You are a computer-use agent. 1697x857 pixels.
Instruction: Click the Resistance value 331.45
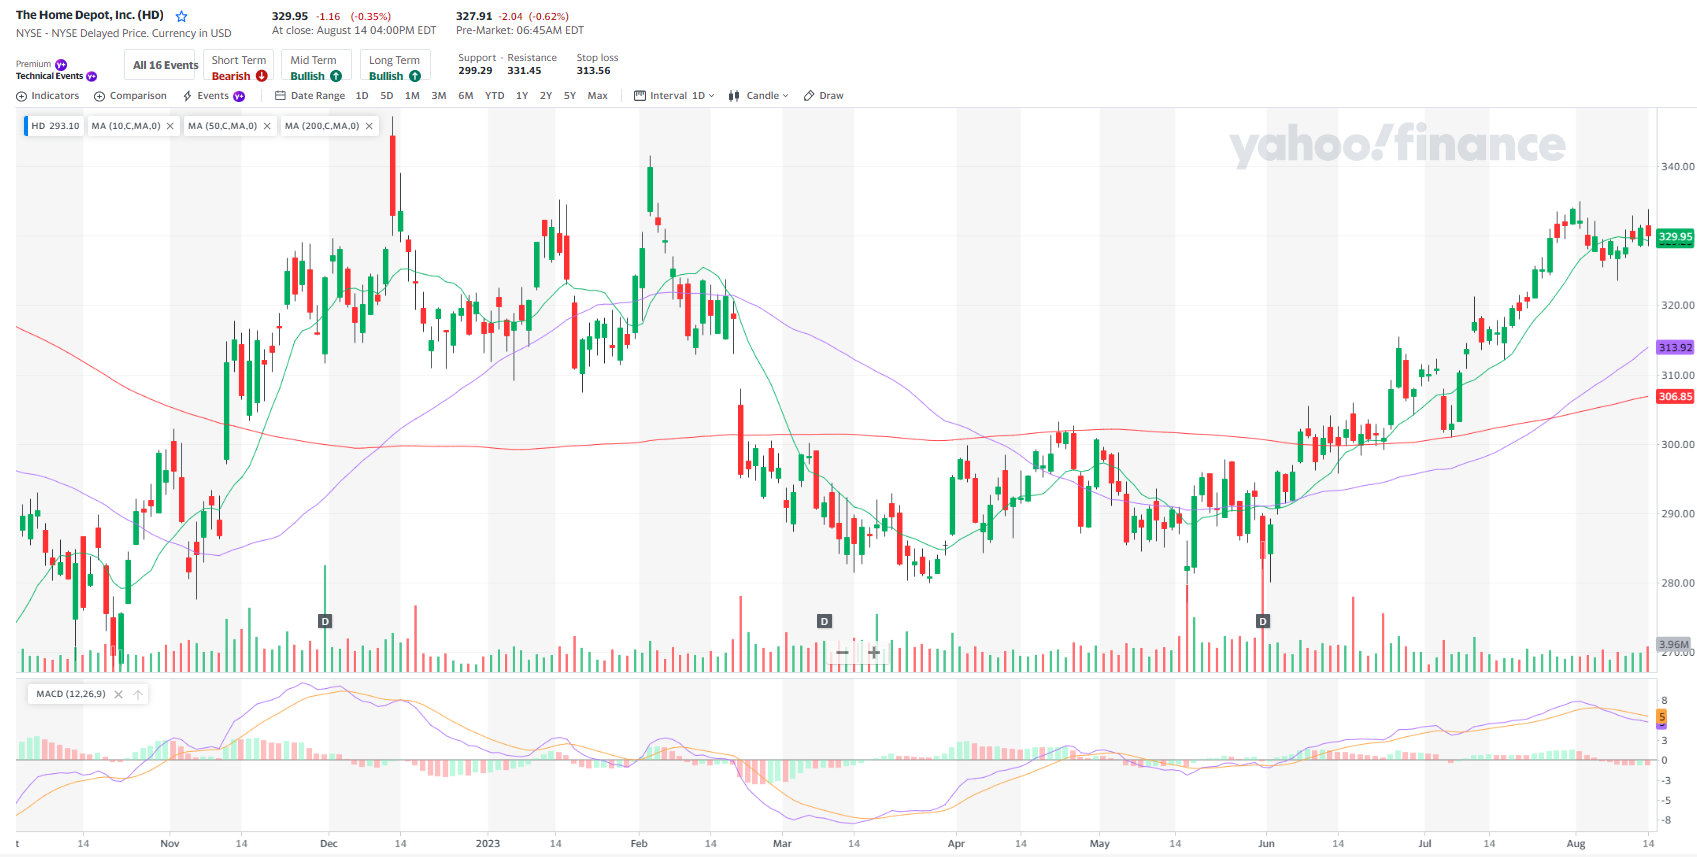524,71
